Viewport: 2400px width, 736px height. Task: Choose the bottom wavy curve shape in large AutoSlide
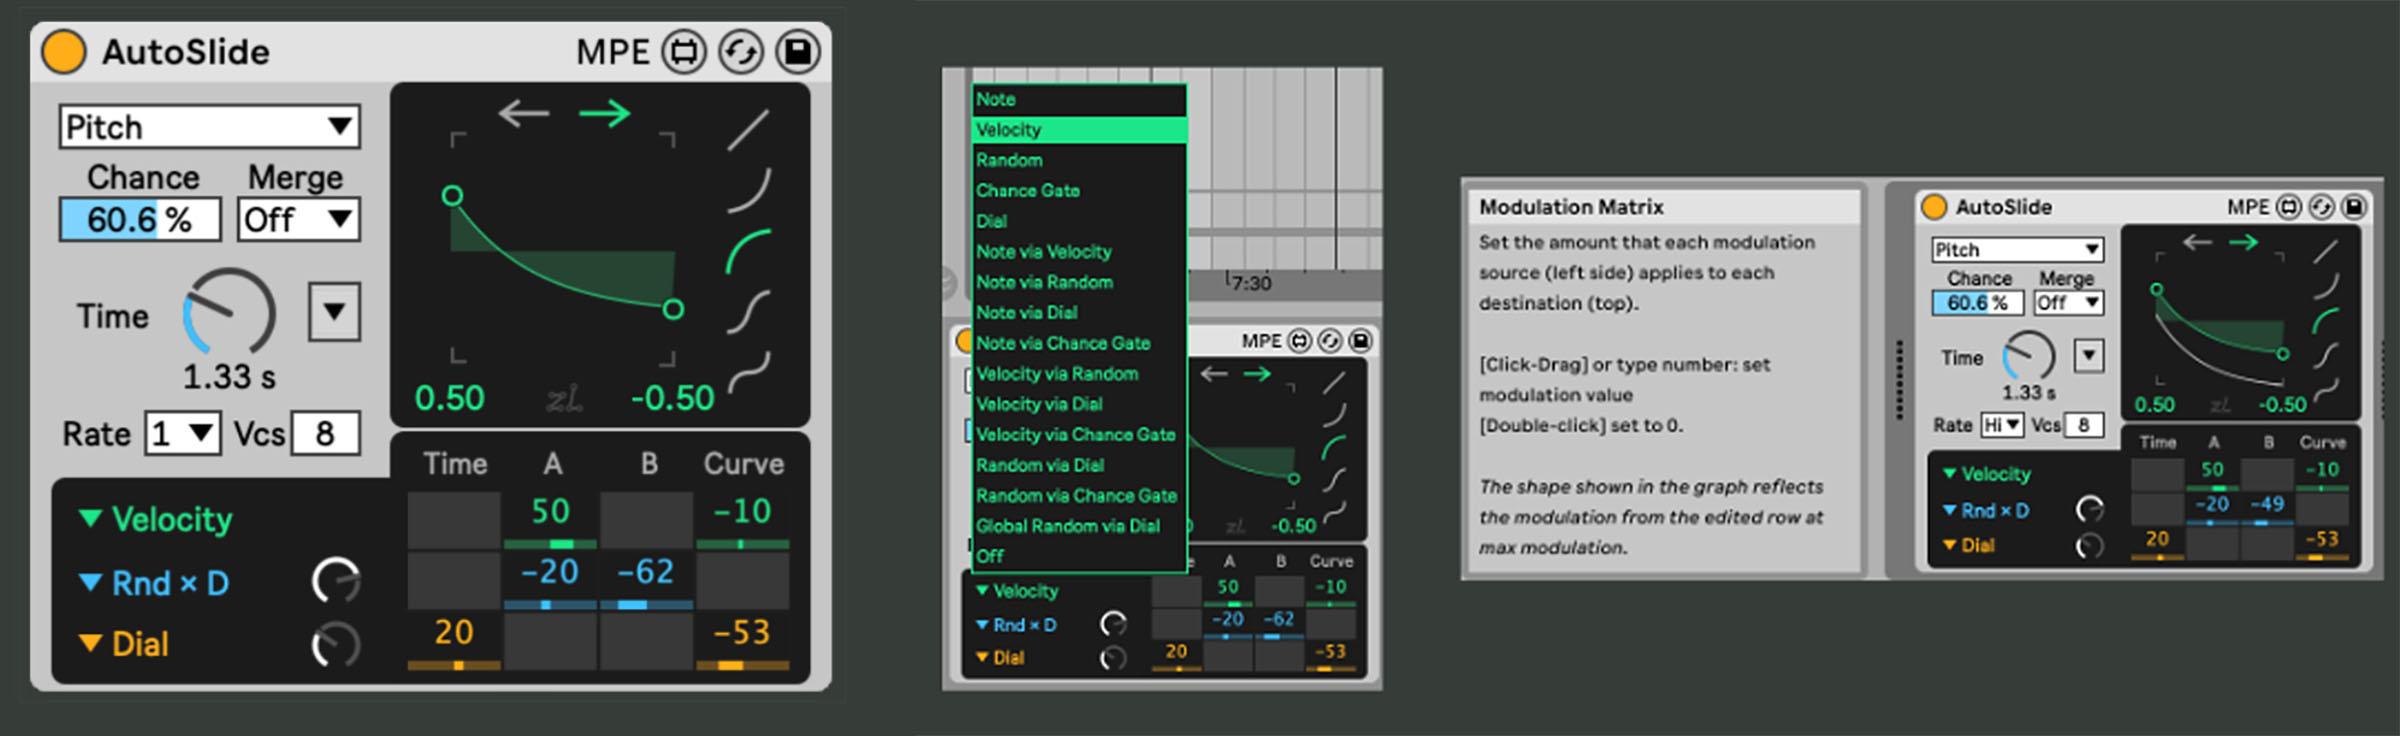pos(748,372)
